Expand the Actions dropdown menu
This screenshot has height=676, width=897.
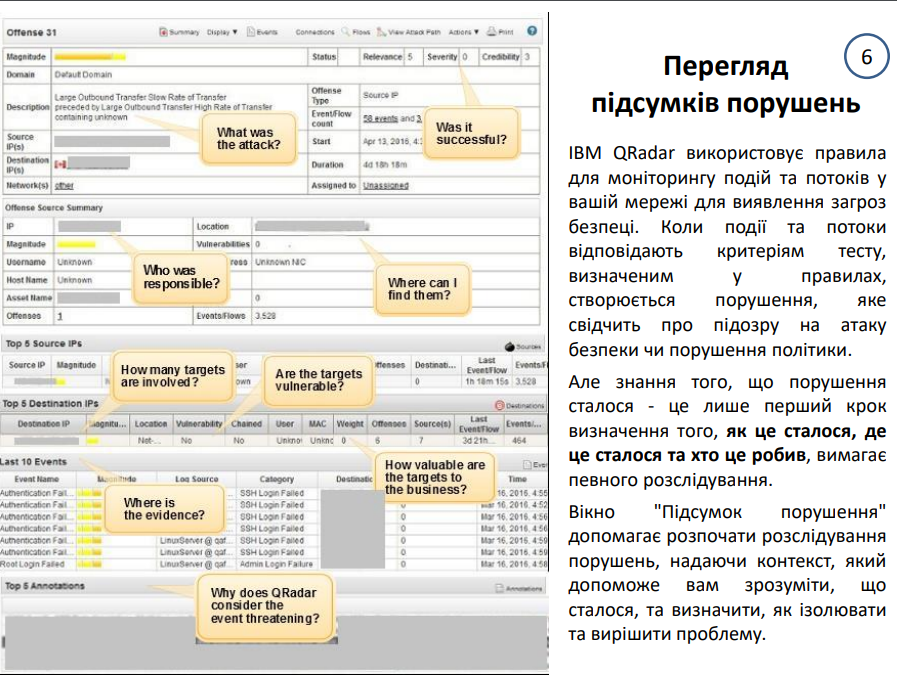pyautogui.click(x=463, y=32)
